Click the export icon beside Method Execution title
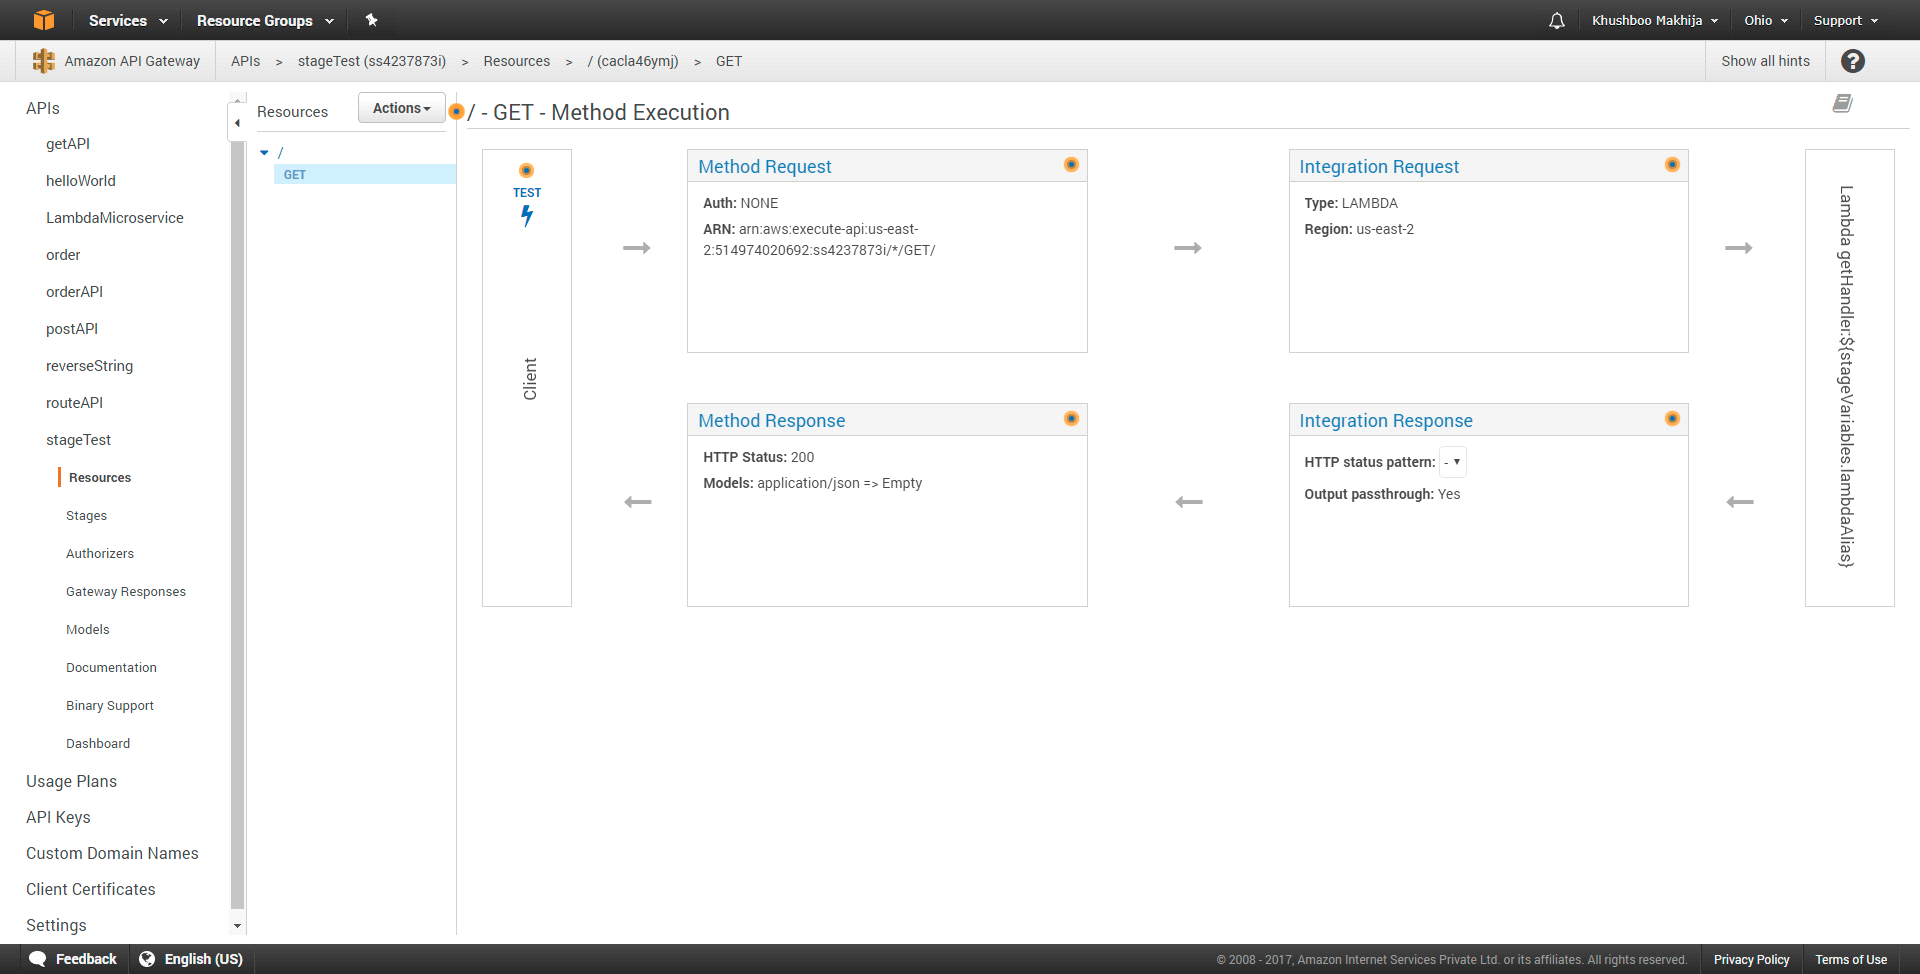1920x974 pixels. tap(1843, 103)
